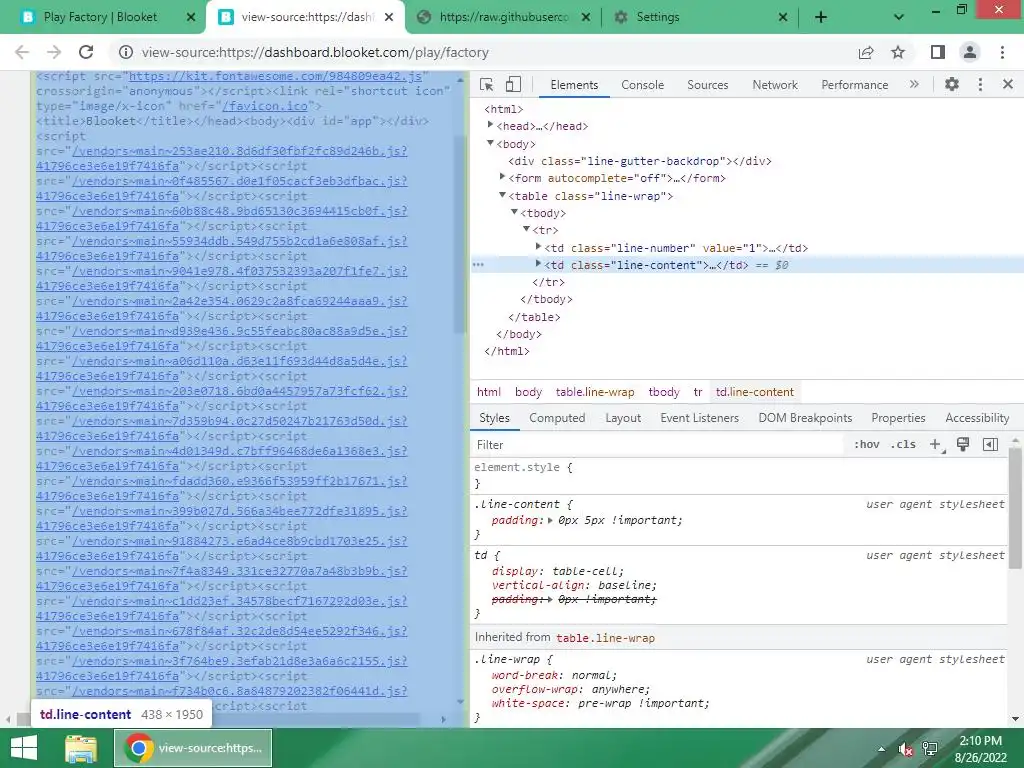This screenshot has height=768, width=1024.
Task: Select the Elements panel tab
Action: 574,85
